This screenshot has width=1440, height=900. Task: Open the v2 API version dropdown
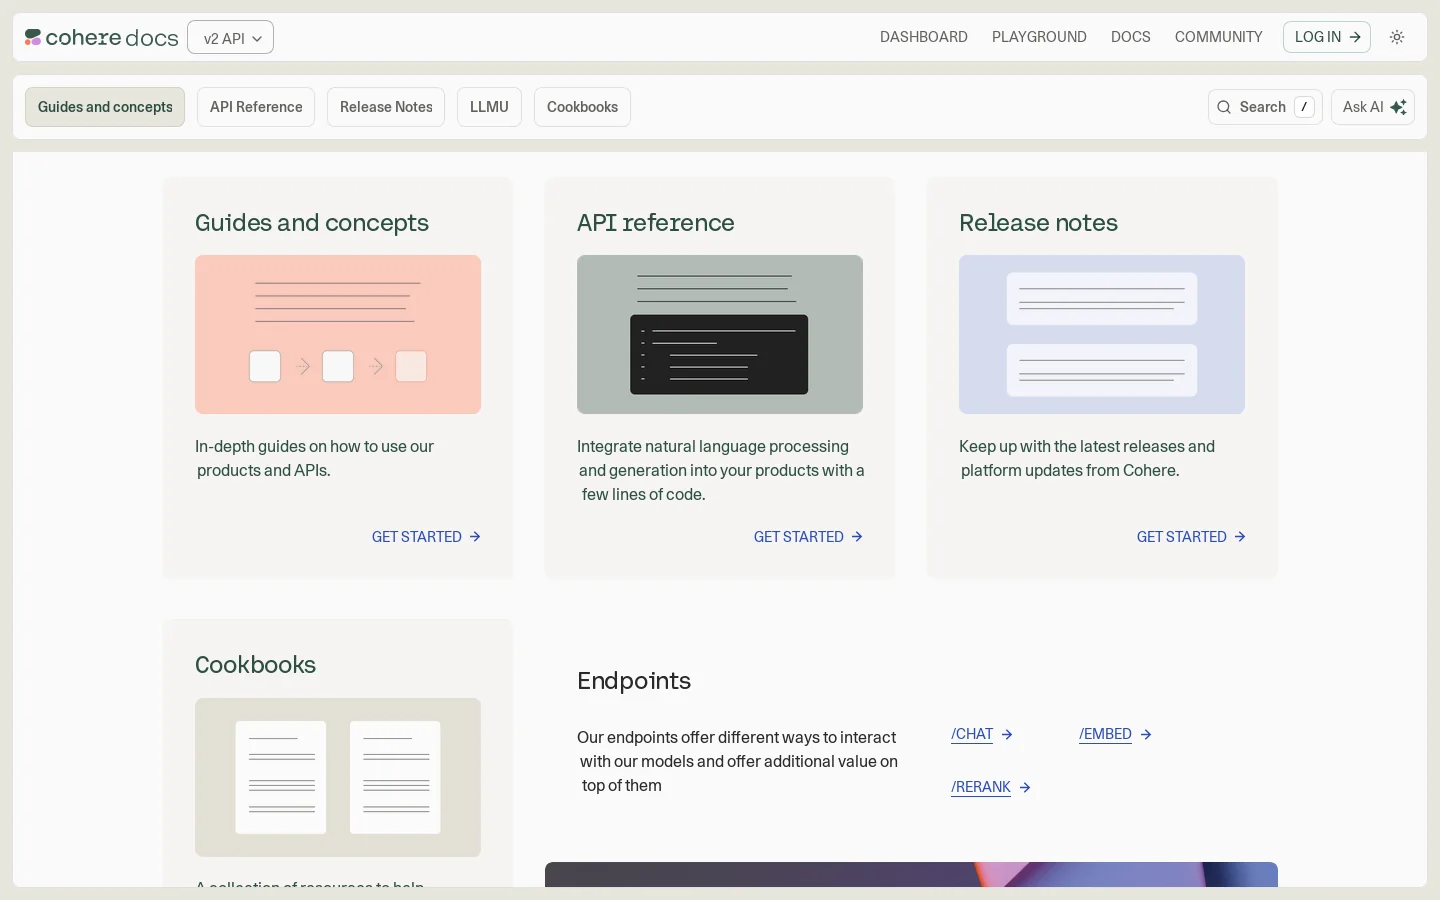tap(231, 38)
